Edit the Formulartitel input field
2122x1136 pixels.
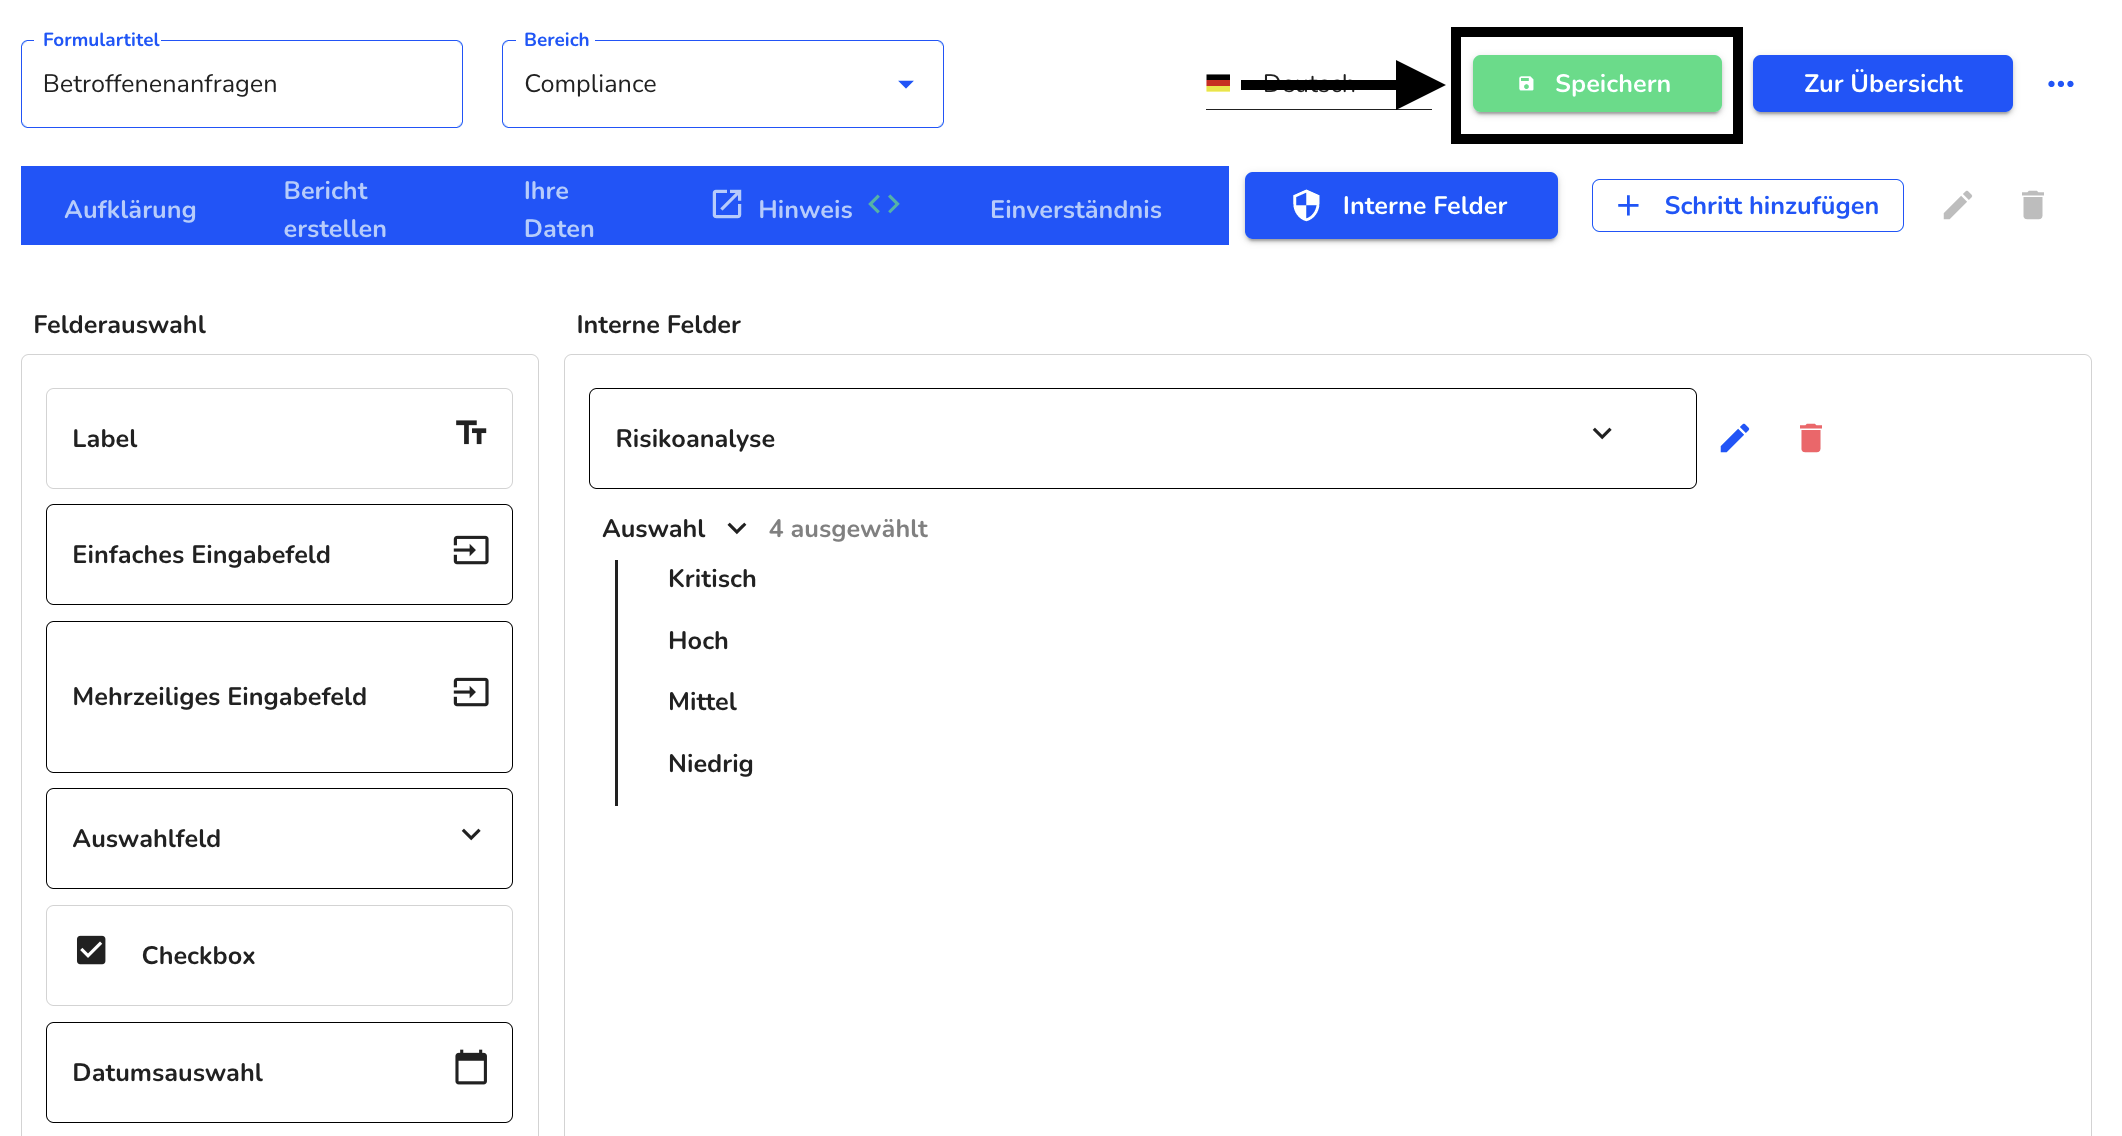242,84
